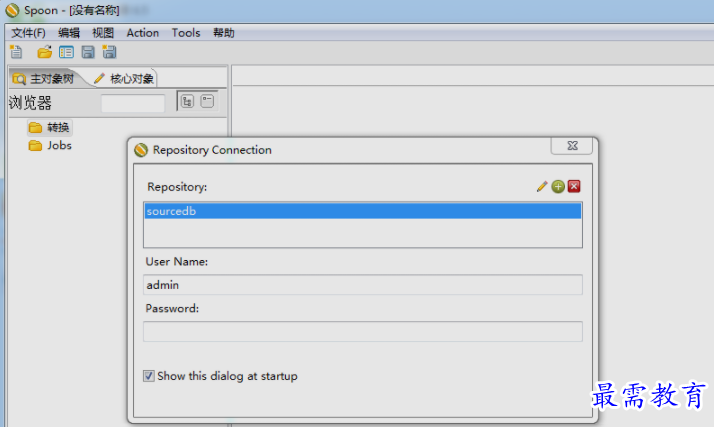Open the 帮助 menu

pos(224,33)
